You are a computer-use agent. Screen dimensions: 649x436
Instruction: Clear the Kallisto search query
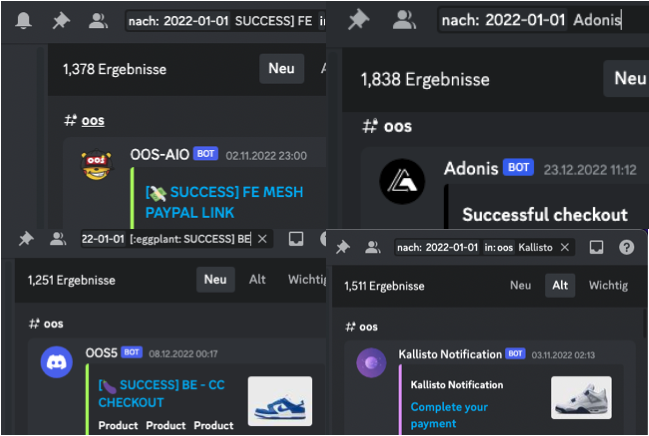pos(565,248)
